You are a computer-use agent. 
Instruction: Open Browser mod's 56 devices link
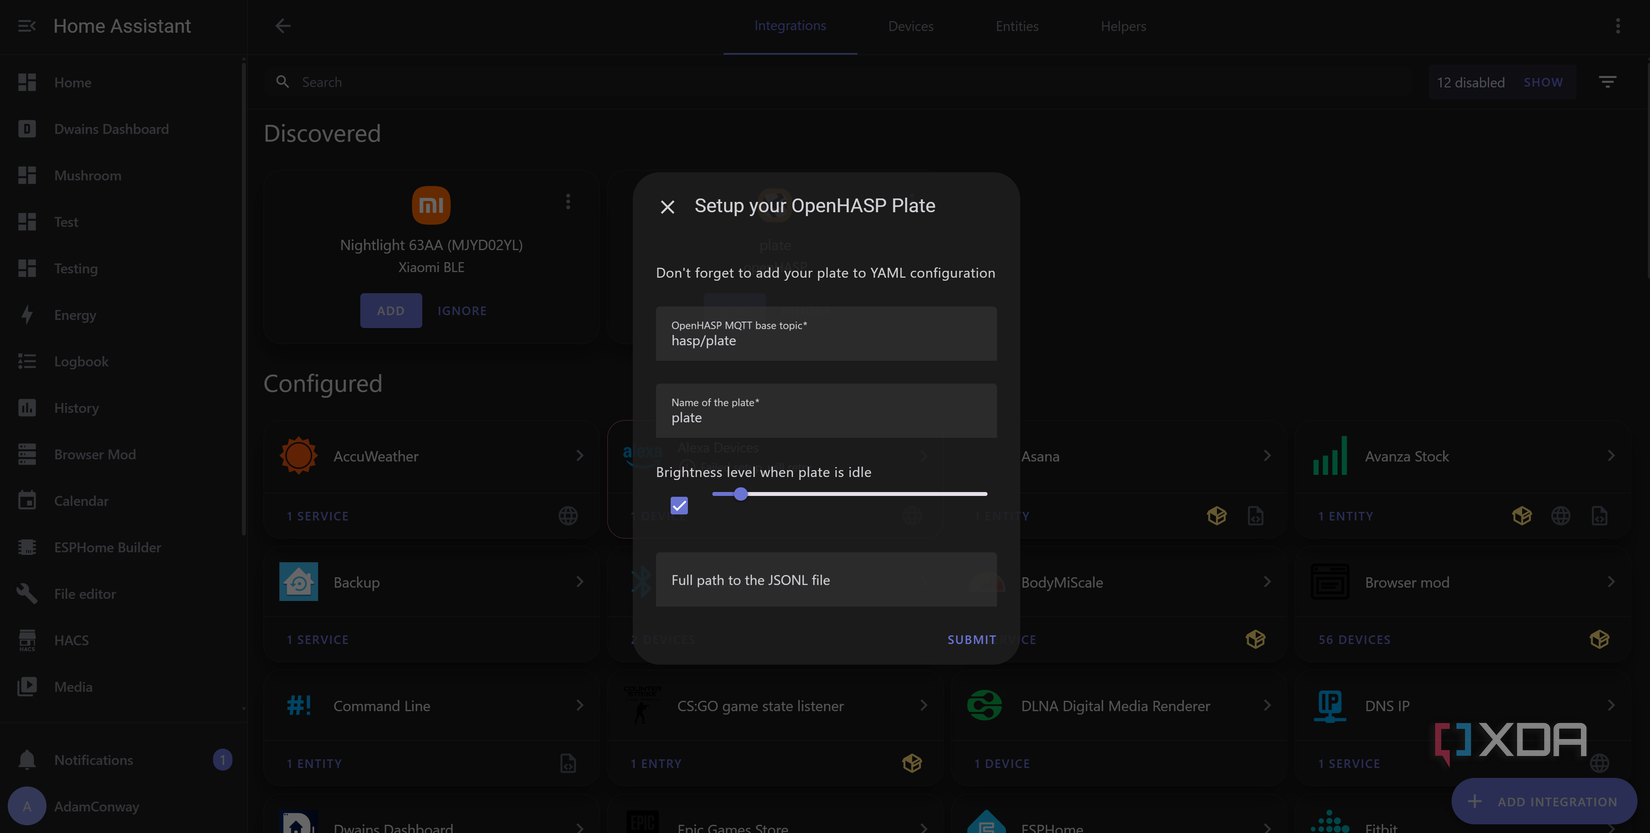[x=1354, y=640]
